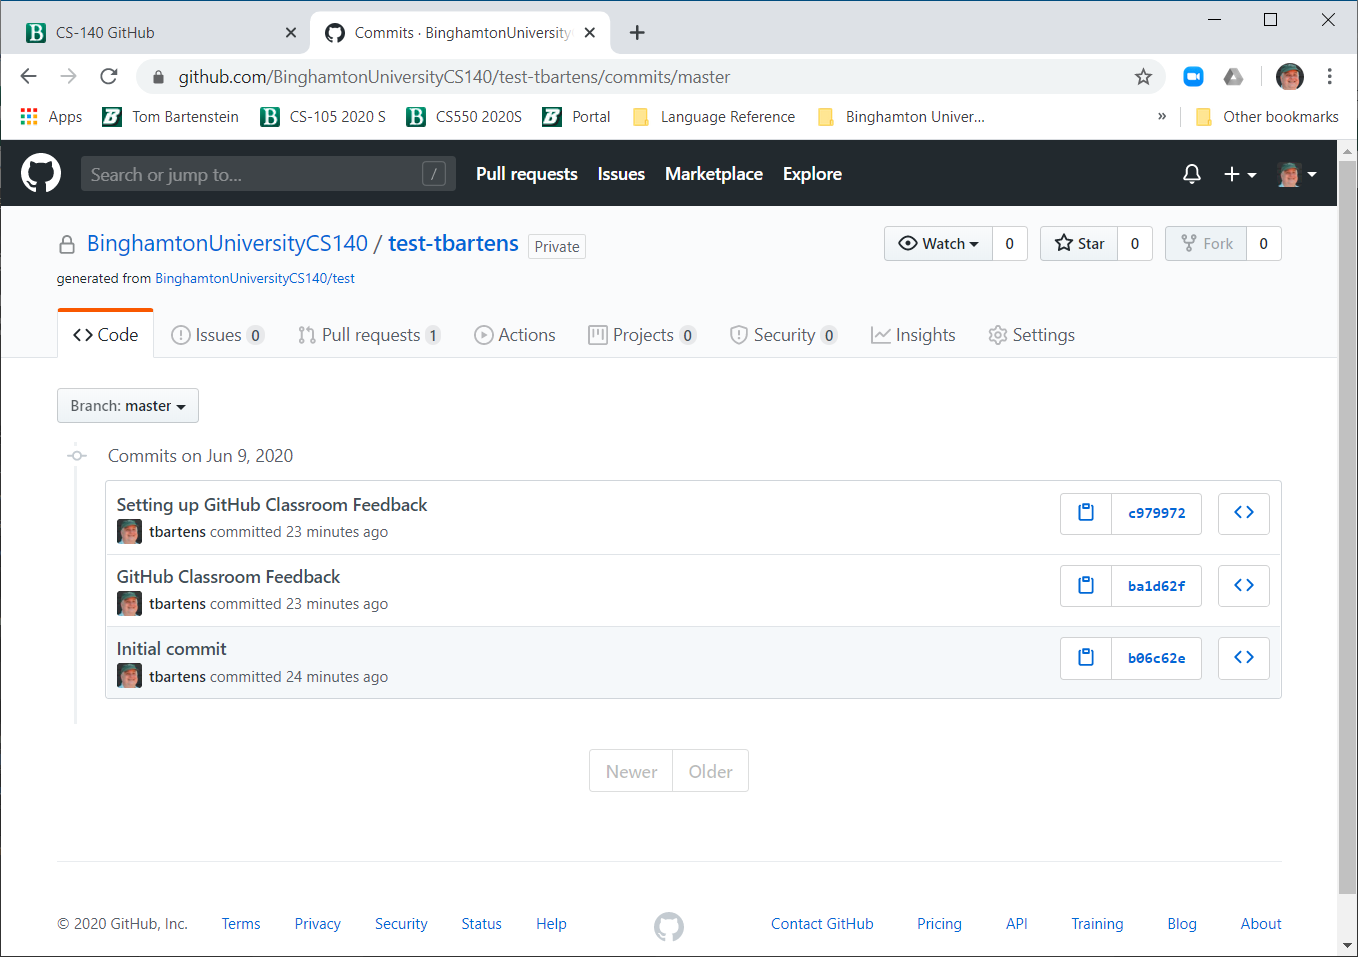Browse repository at commit ba1d62f
1358x957 pixels.
pyautogui.click(x=1243, y=586)
